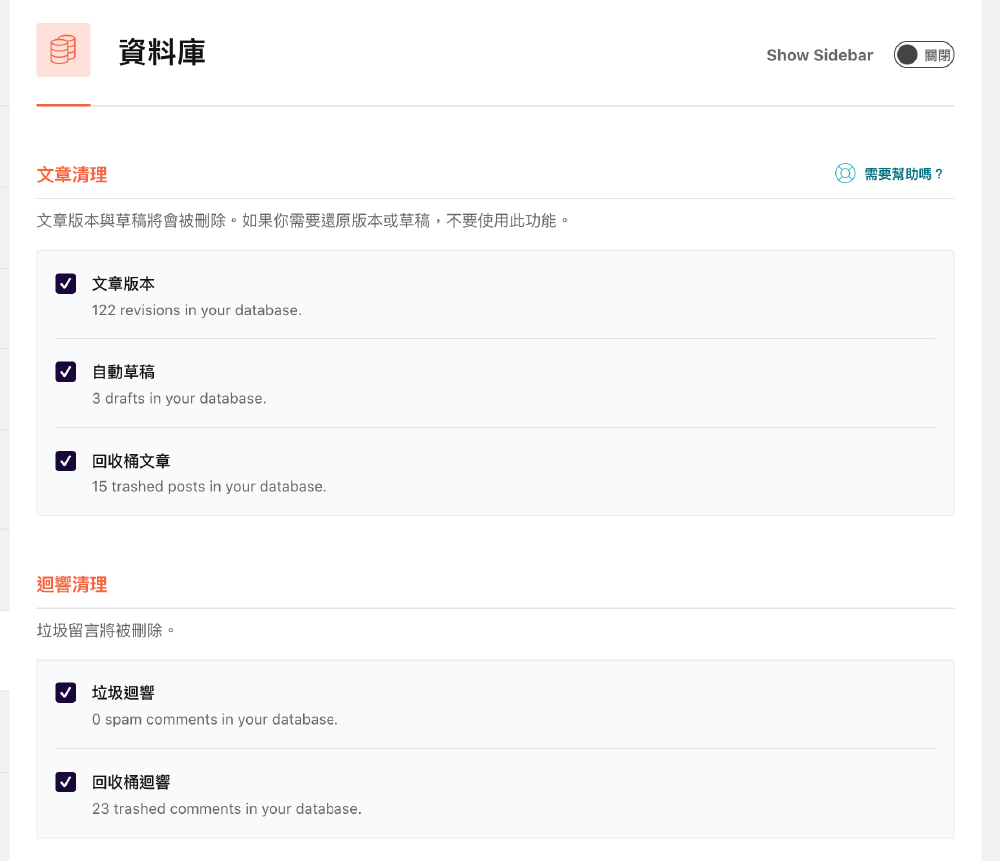Uncheck the 回收桶迴響 trashed comments checkbox
The height and width of the screenshot is (861, 1000).
click(x=65, y=782)
